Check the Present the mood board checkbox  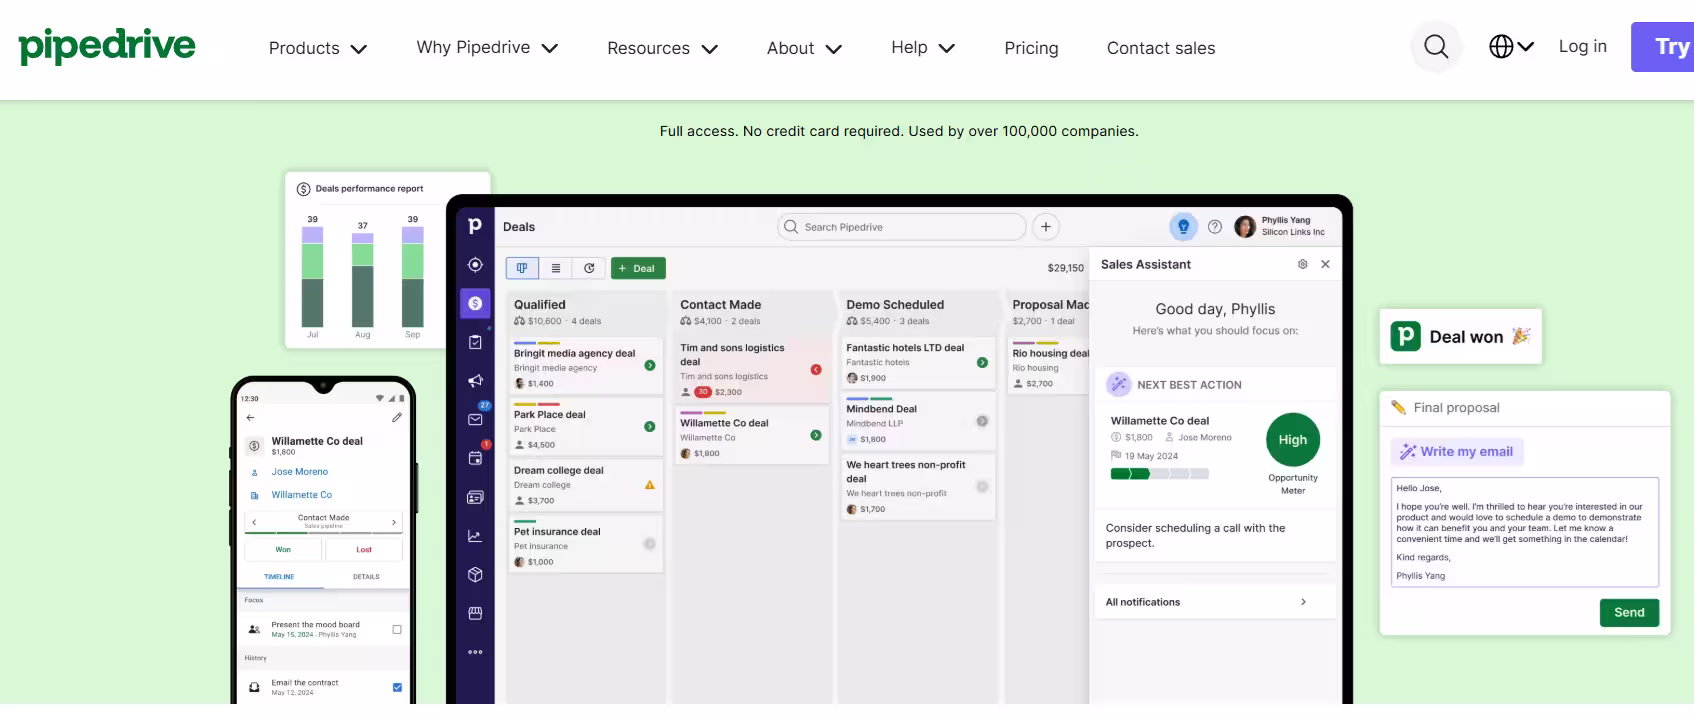pos(397,630)
